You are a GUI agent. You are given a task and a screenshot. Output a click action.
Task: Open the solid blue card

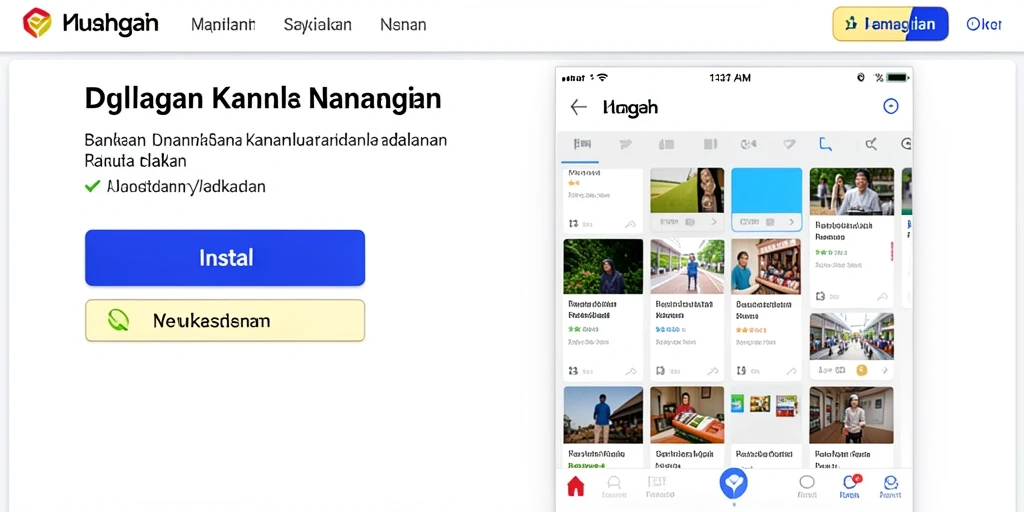click(x=767, y=200)
